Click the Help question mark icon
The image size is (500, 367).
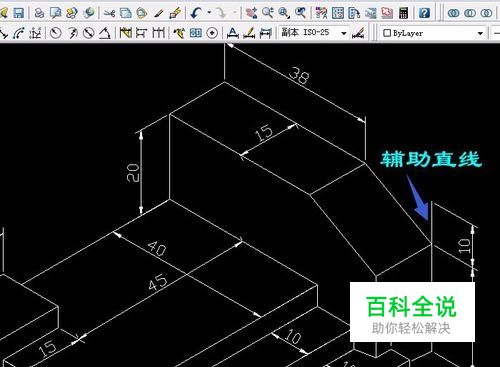click(424, 13)
